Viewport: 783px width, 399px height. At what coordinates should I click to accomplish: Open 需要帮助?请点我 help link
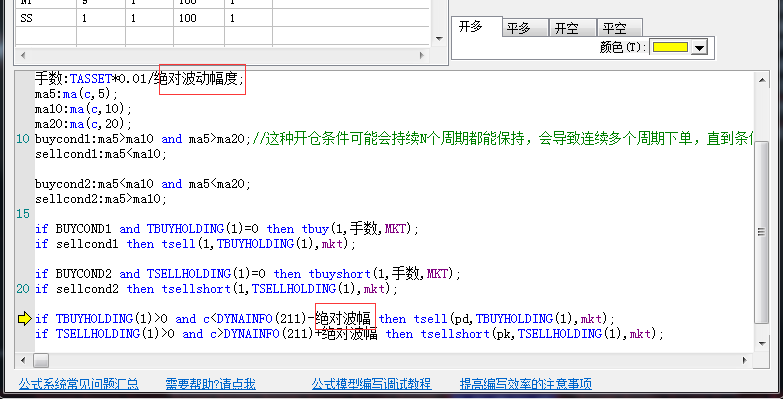(x=210, y=384)
